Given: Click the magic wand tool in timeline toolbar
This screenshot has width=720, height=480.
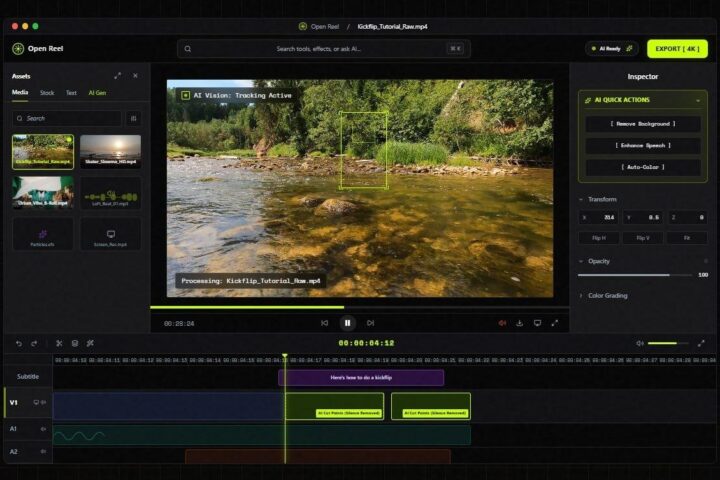Looking at the screenshot, I should point(90,343).
